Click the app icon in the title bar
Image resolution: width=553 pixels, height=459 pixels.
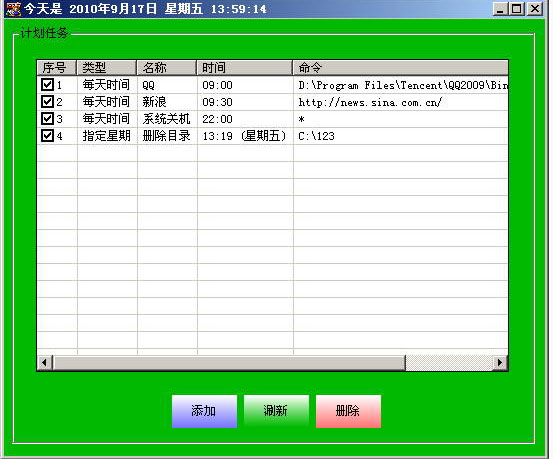point(13,8)
